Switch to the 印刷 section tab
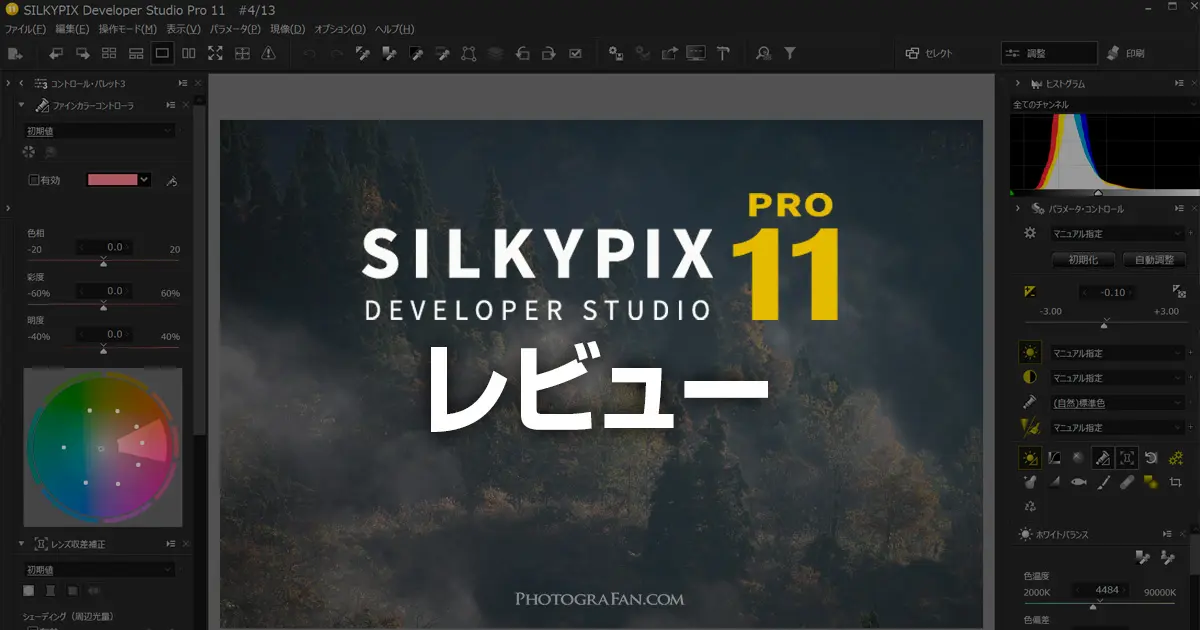The image size is (1200, 630). (x=1126, y=53)
